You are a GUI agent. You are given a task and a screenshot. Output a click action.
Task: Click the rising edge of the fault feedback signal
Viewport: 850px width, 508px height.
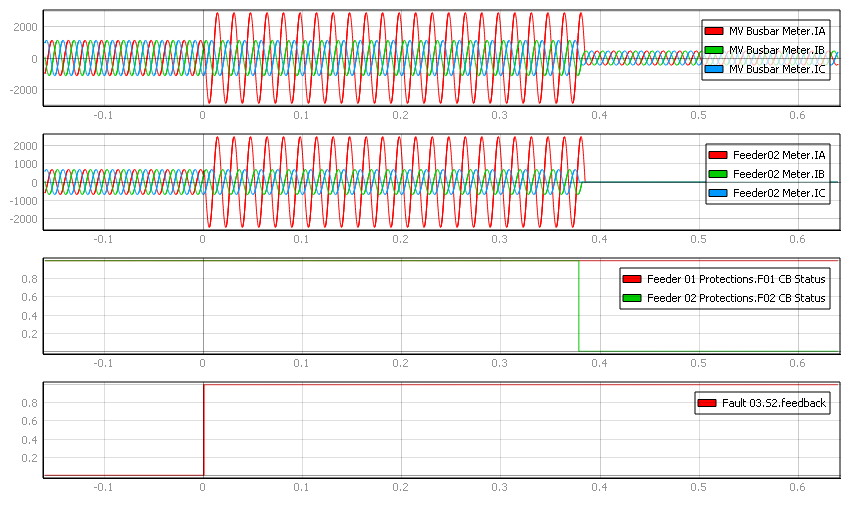(x=204, y=430)
